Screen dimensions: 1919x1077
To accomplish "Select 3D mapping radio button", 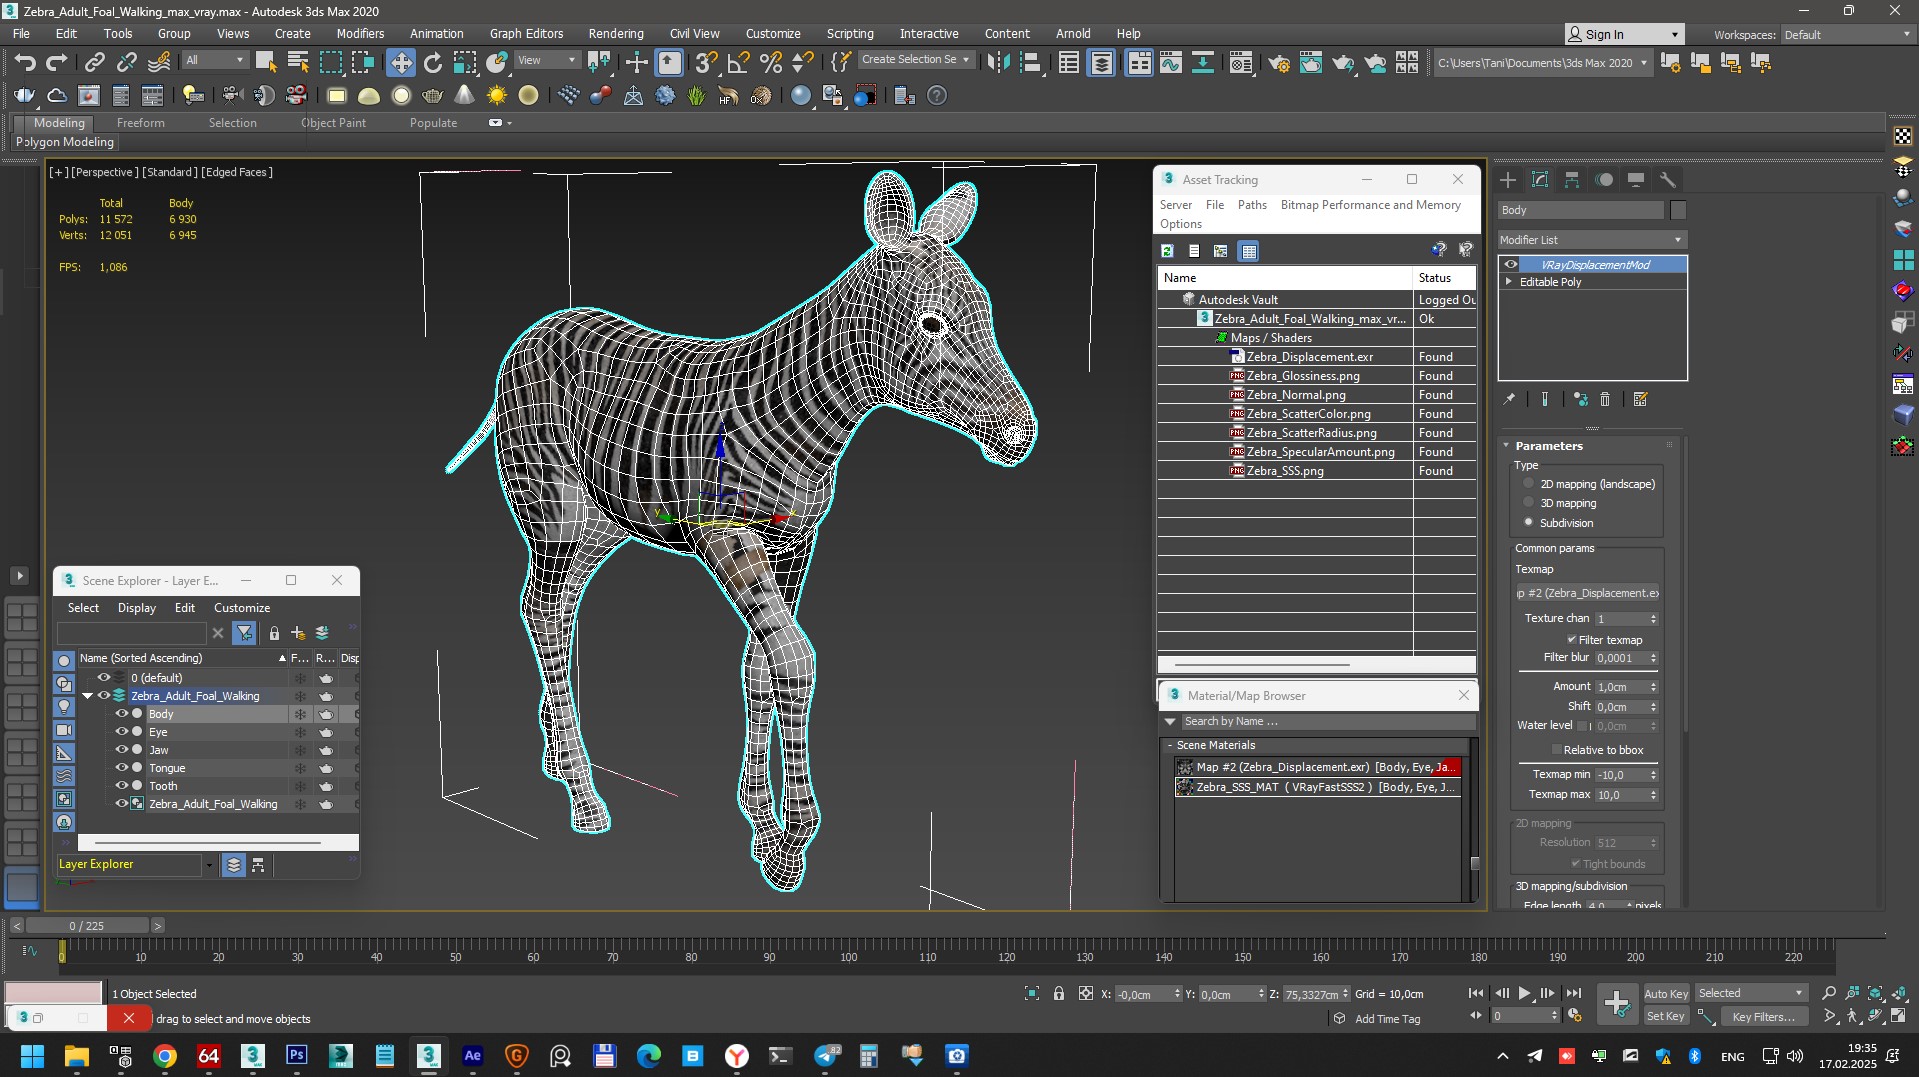I will (1528, 503).
